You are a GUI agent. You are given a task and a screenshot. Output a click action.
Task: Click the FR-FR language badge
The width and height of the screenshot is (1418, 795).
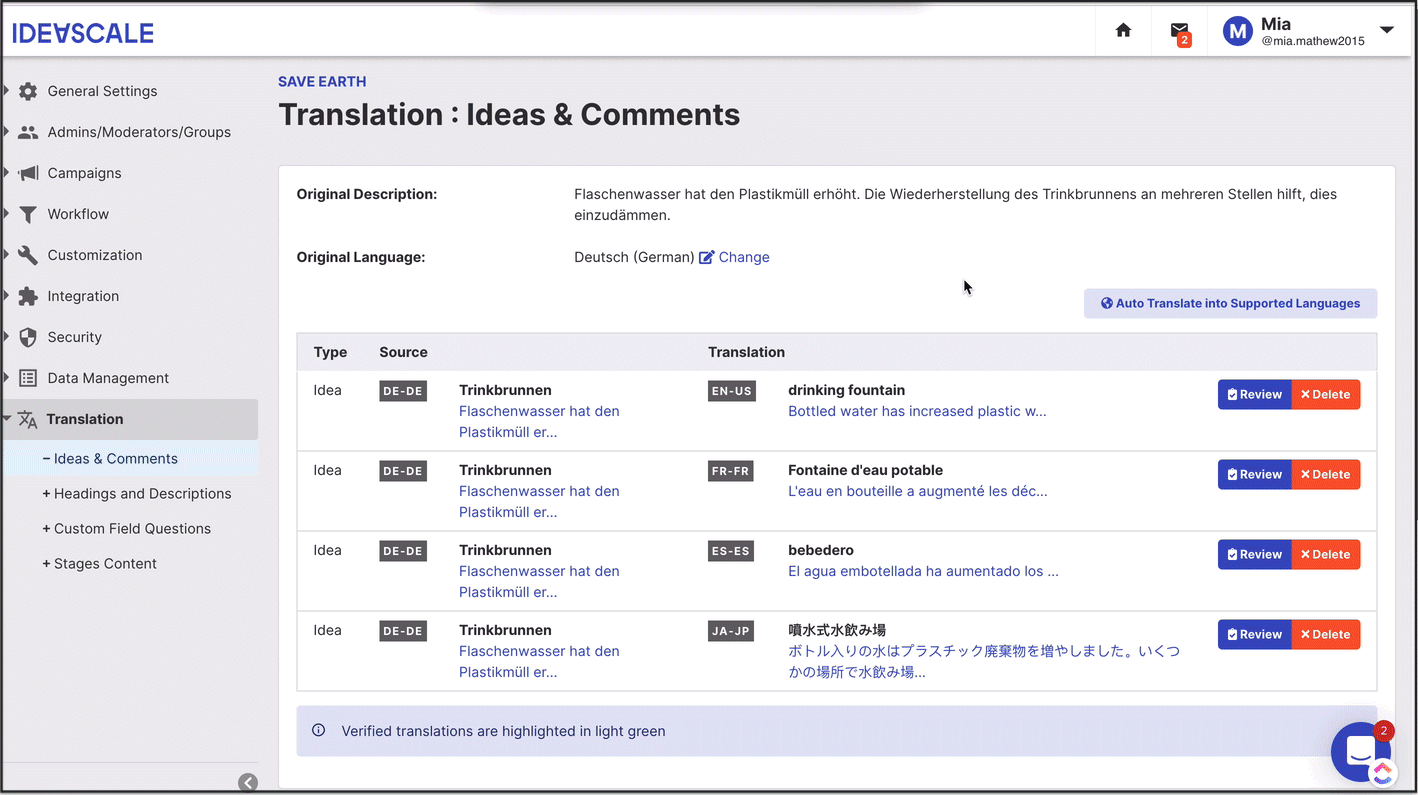coord(731,471)
